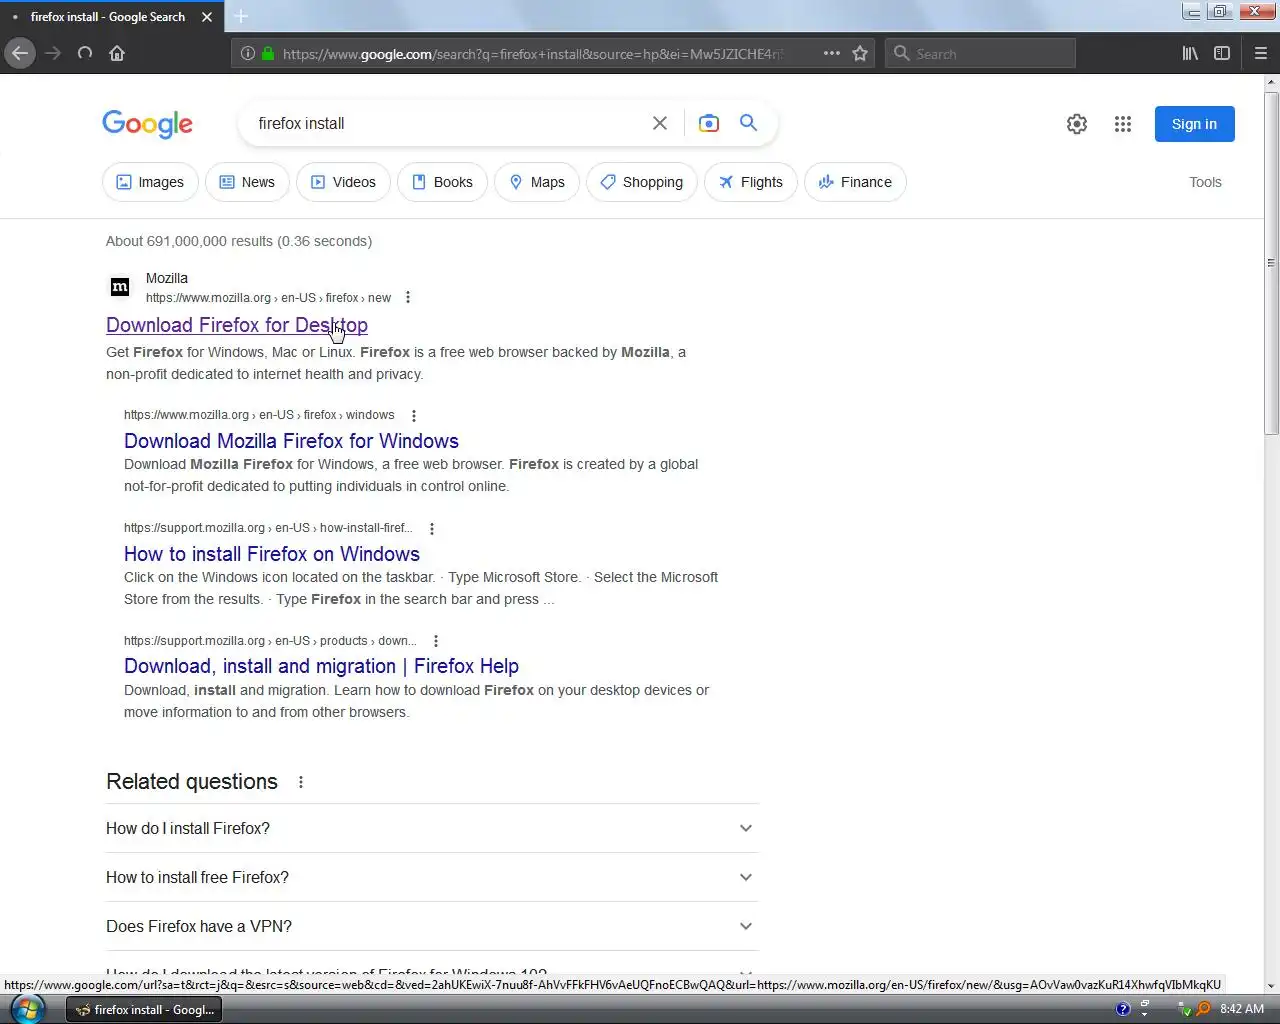Image resolution: width=1280 pixels, height=1024 pixels.
Task: Open the Firefox home page icon
Action: (x=117, y=53)
